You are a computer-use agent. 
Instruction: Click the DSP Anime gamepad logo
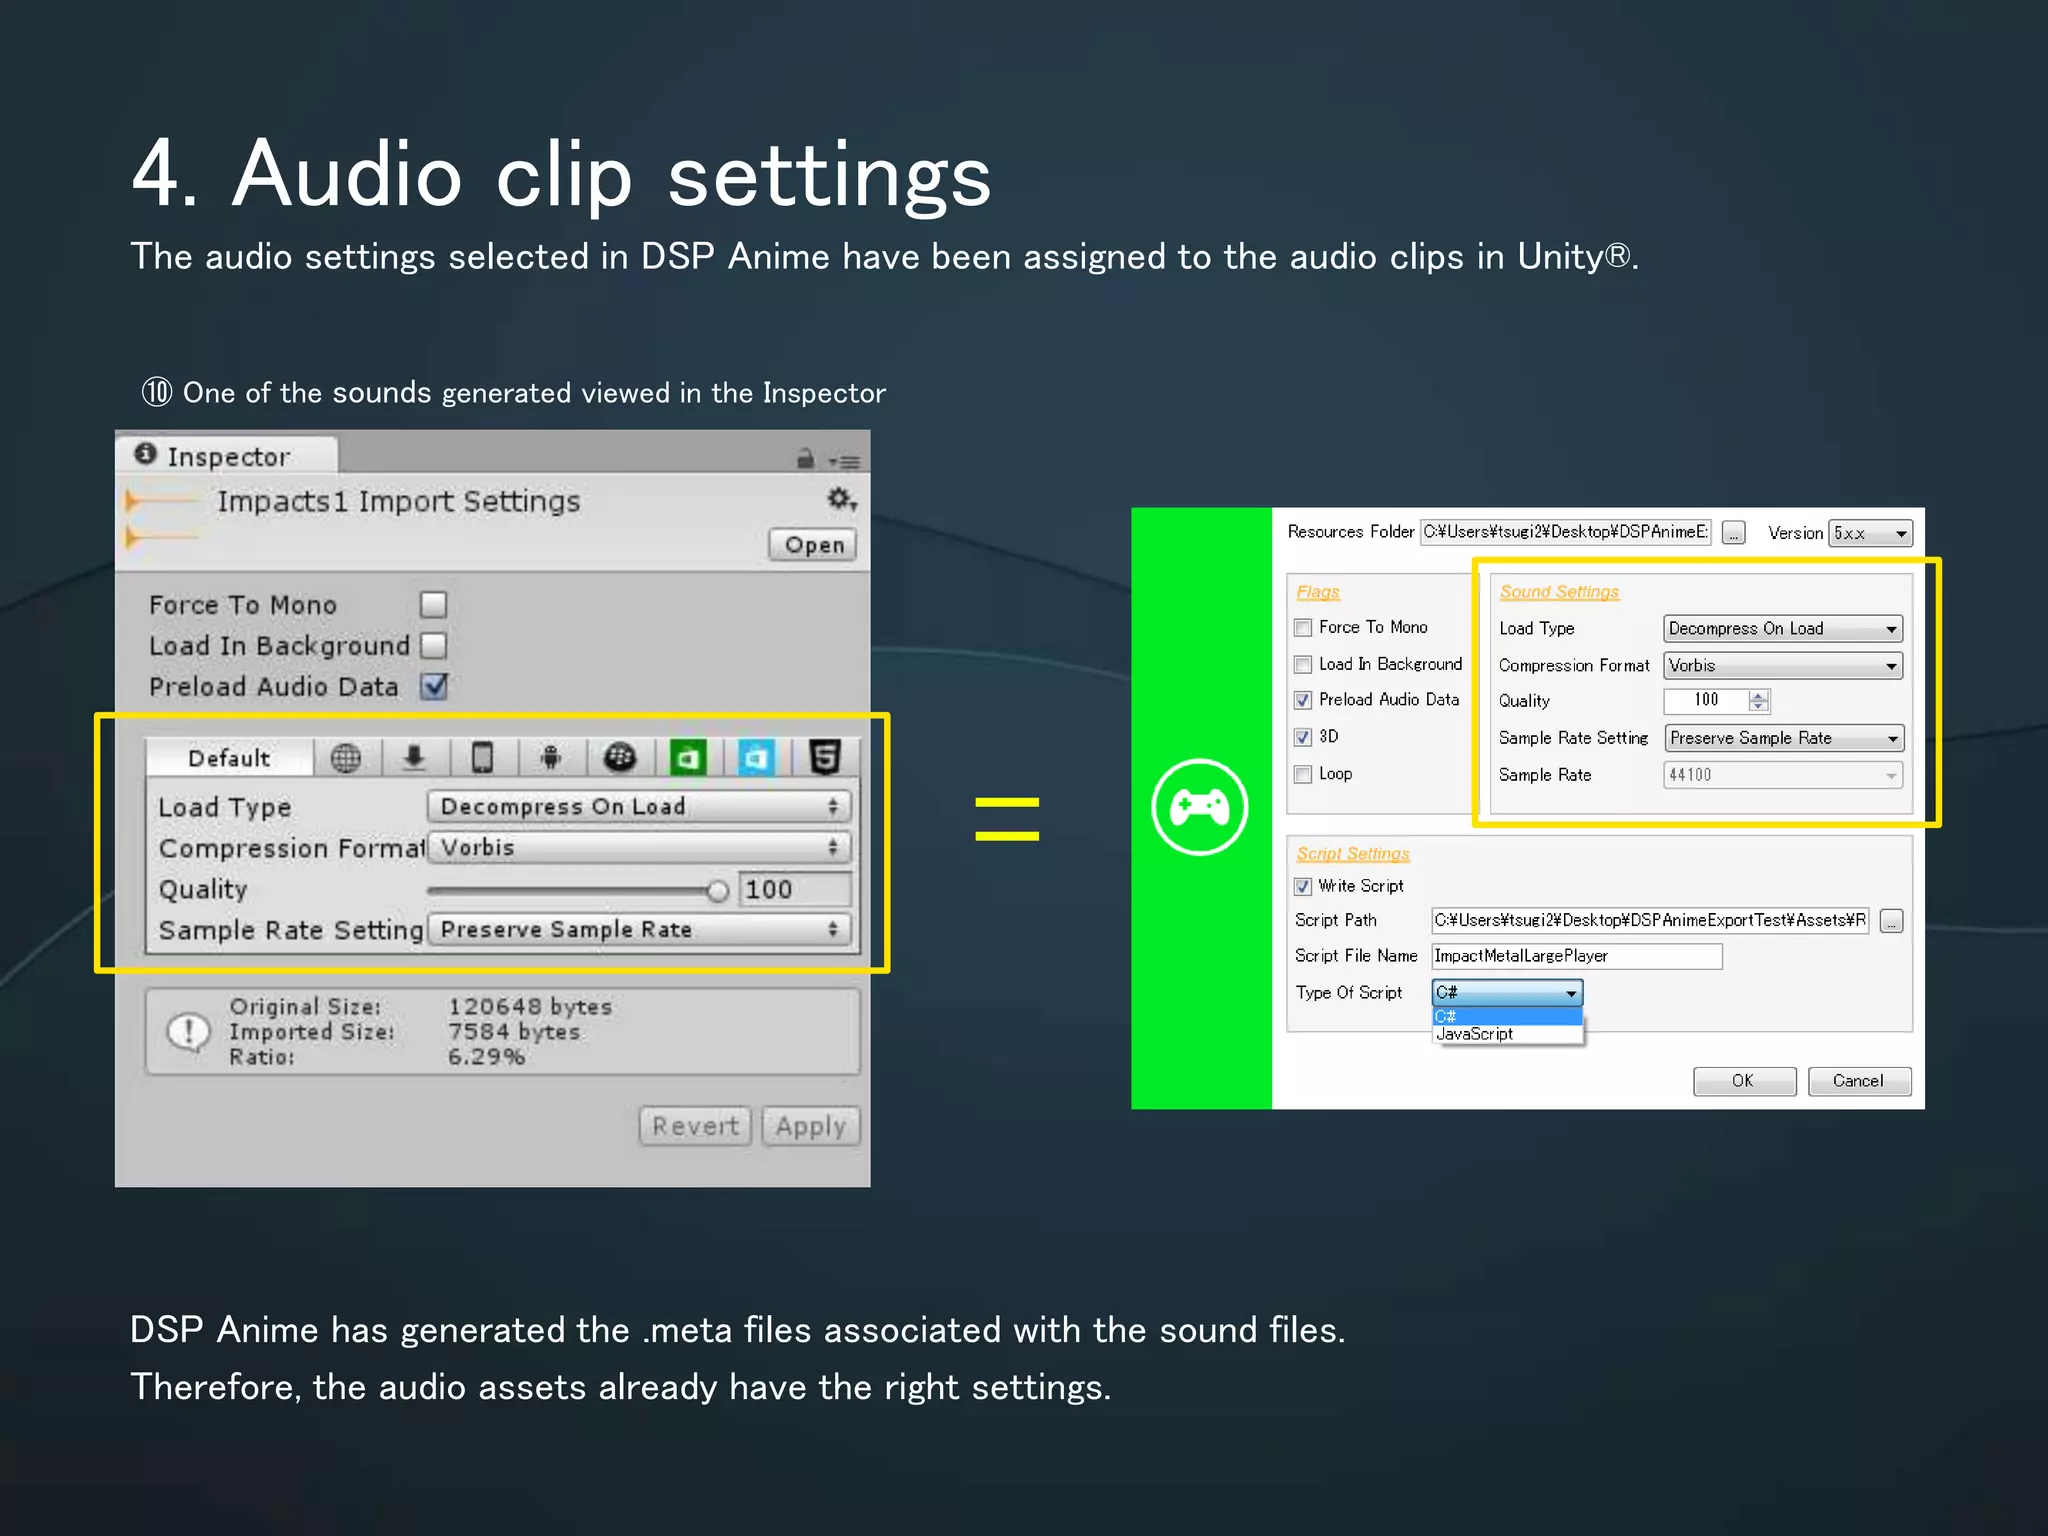[1199, 807]
